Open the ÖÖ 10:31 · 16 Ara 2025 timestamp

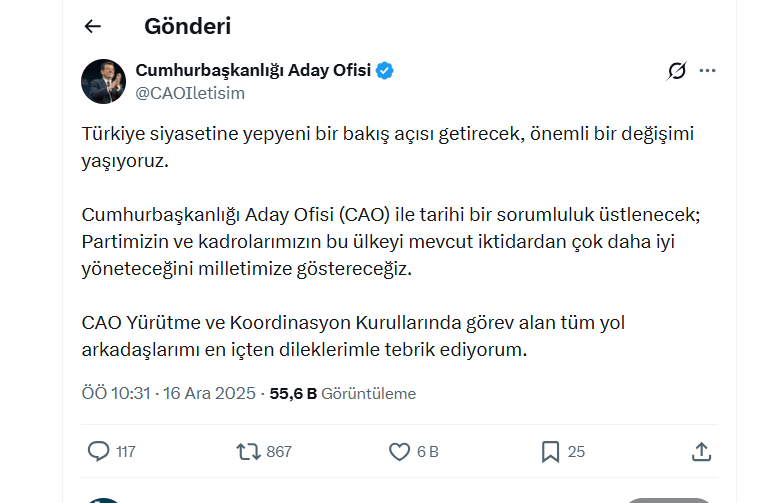click(x=168, y=394)
